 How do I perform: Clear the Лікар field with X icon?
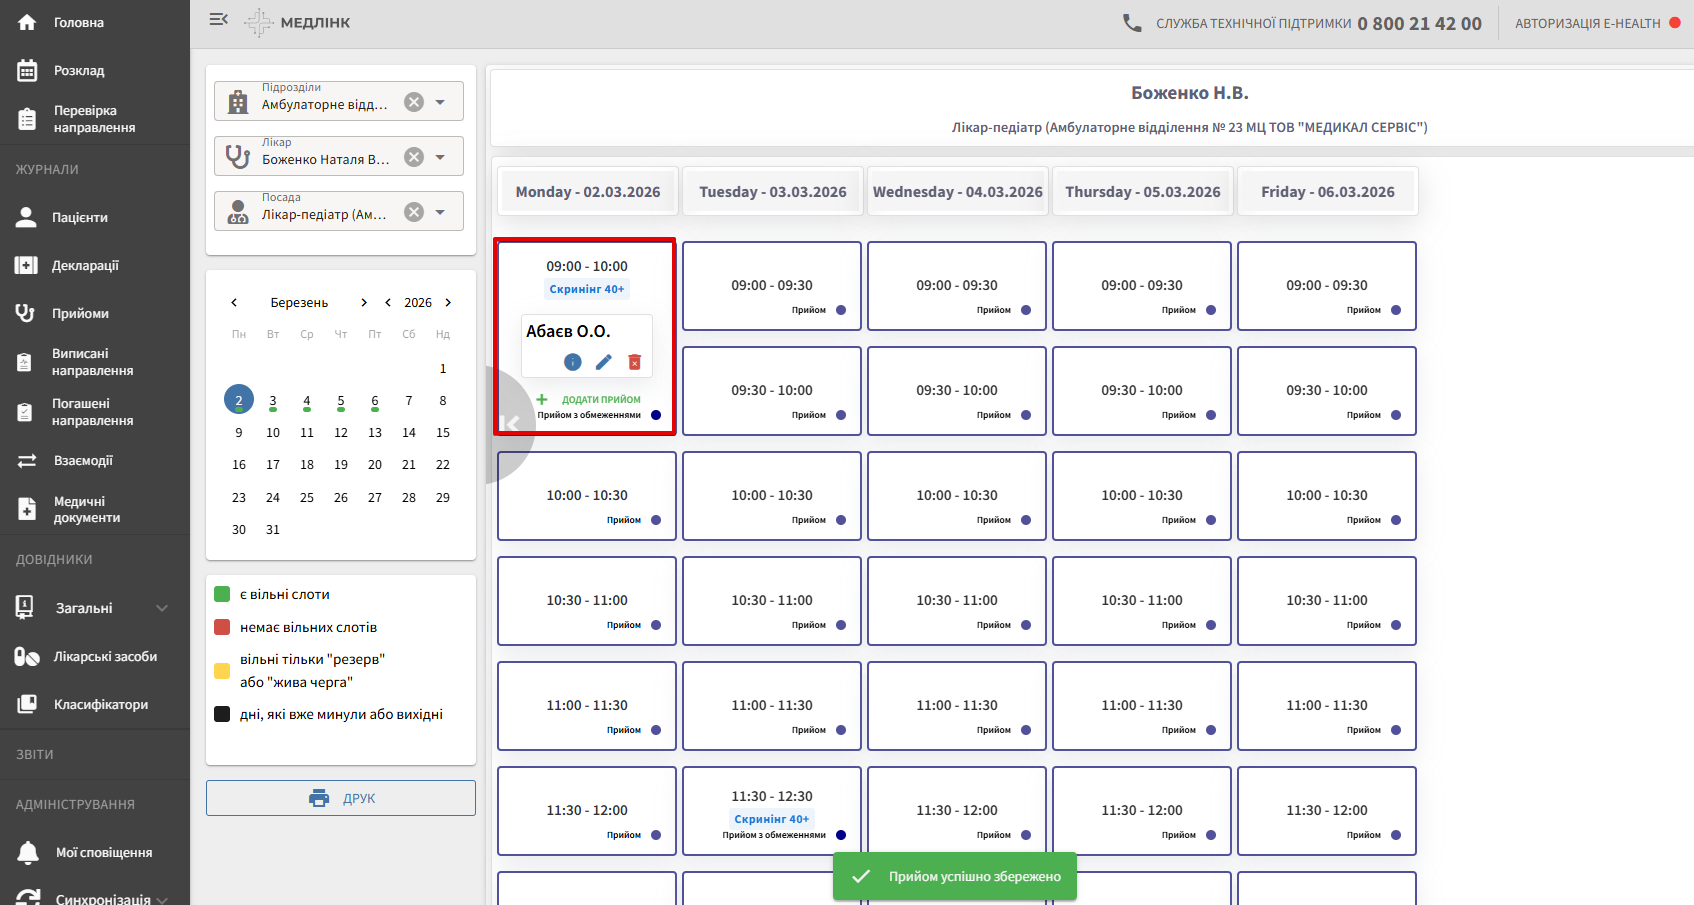[x=414, y=157]
